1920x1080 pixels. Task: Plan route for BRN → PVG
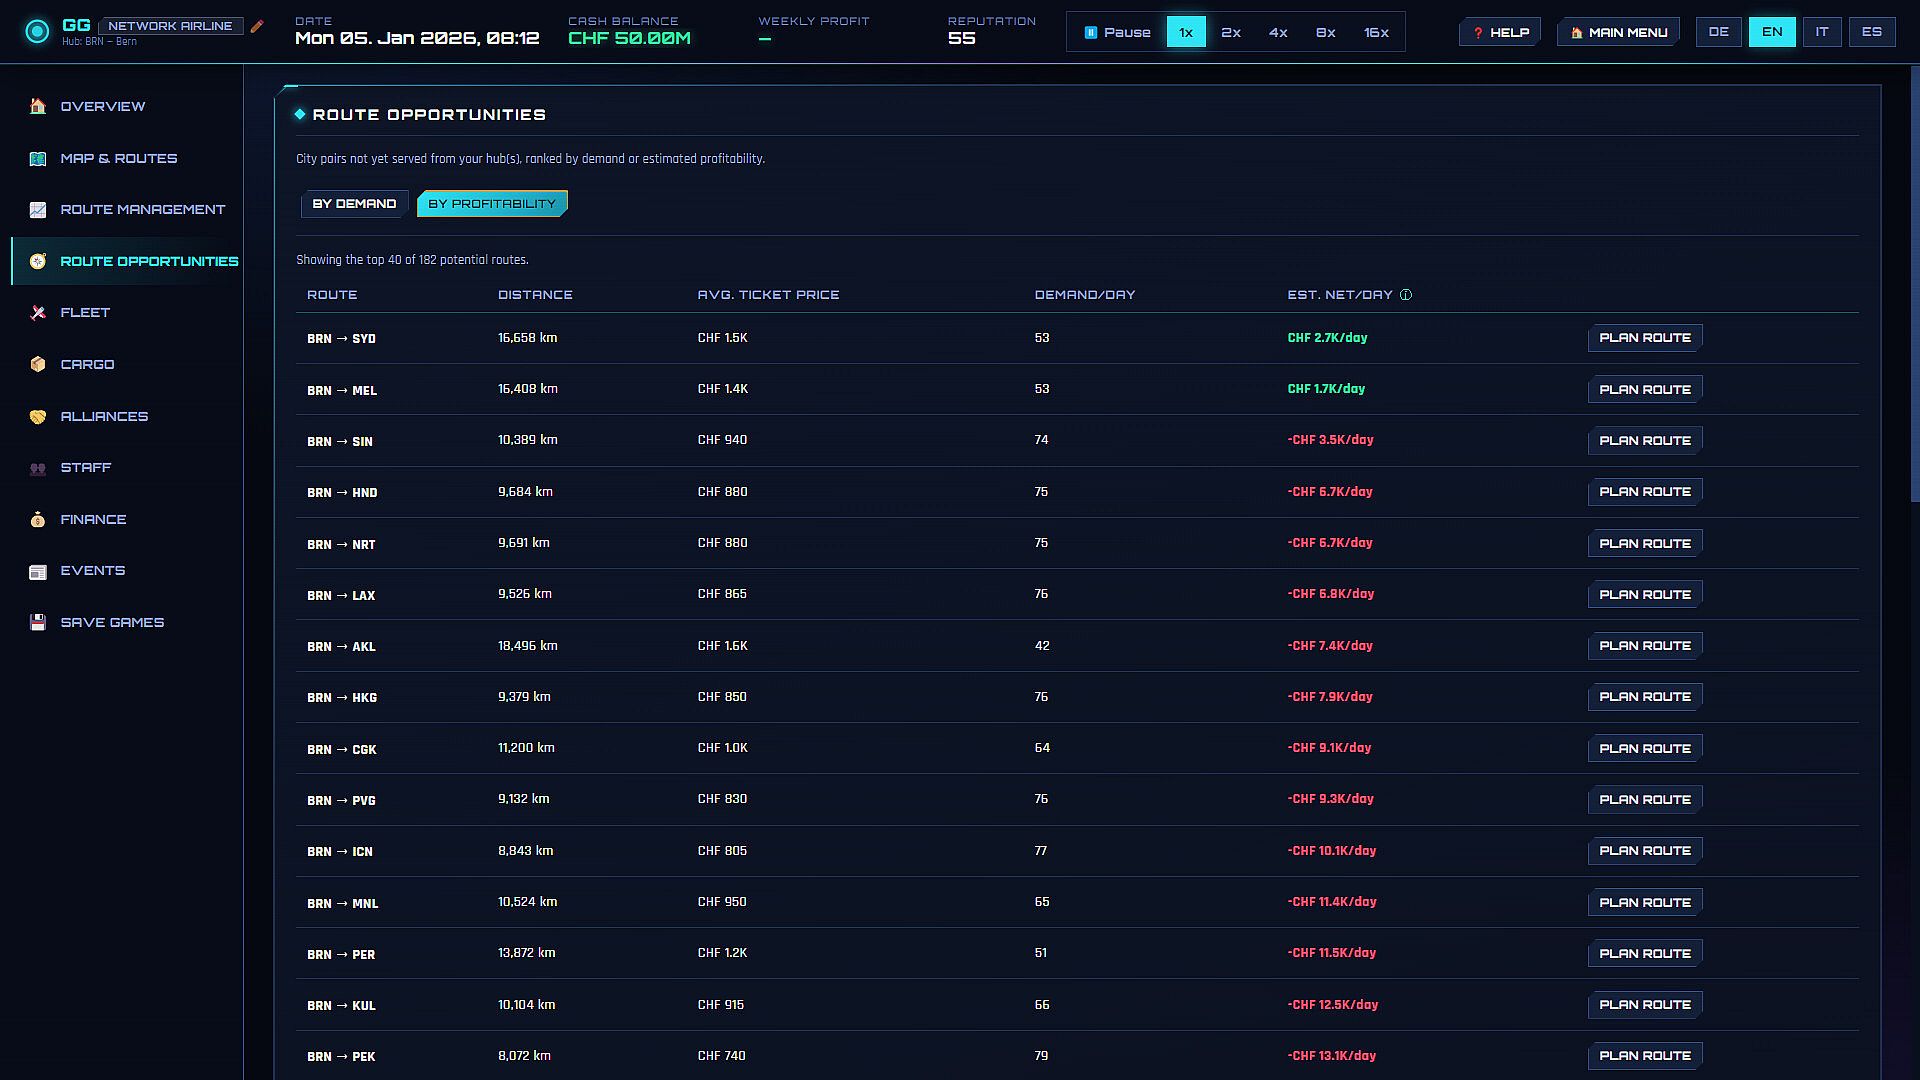[1645, 799]
